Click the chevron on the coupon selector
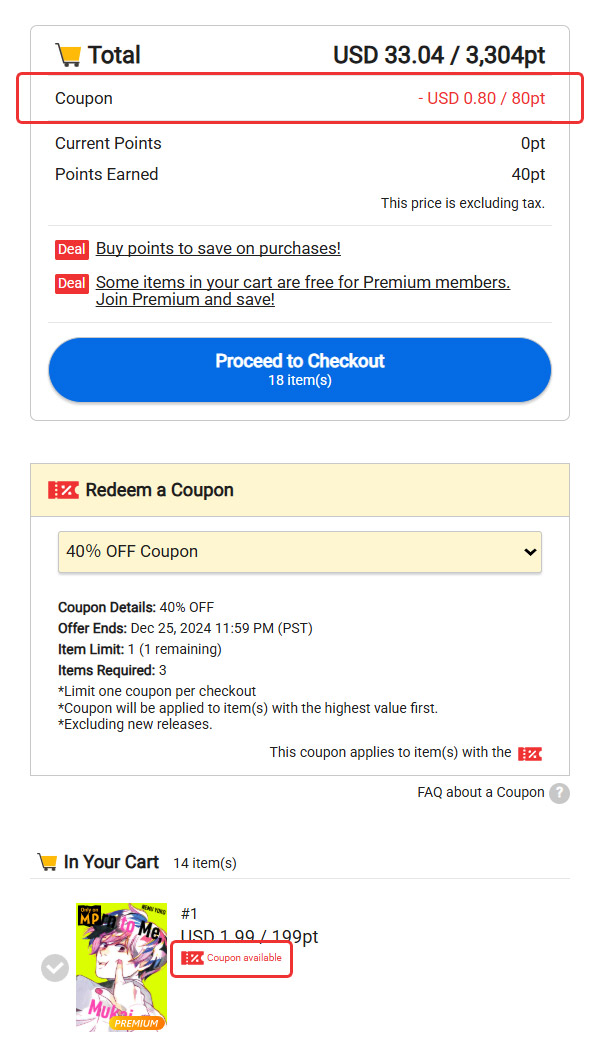The image size is (600, 1044). [x=530, y=551]
